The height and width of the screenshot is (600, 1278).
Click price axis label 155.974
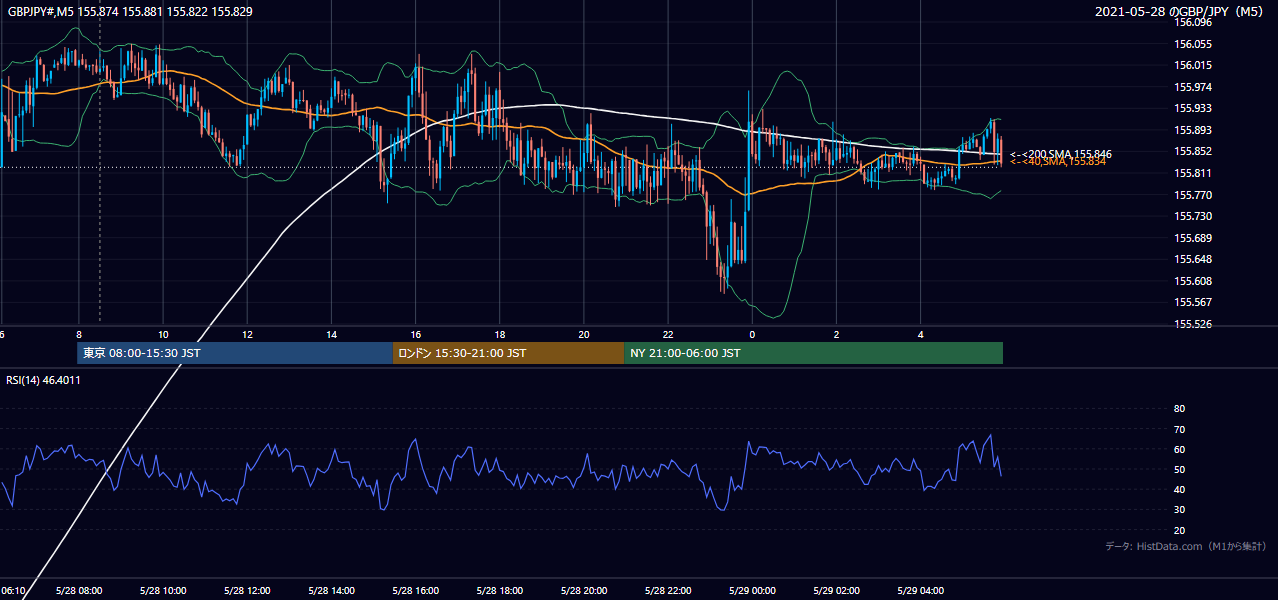click(1193, 87)
